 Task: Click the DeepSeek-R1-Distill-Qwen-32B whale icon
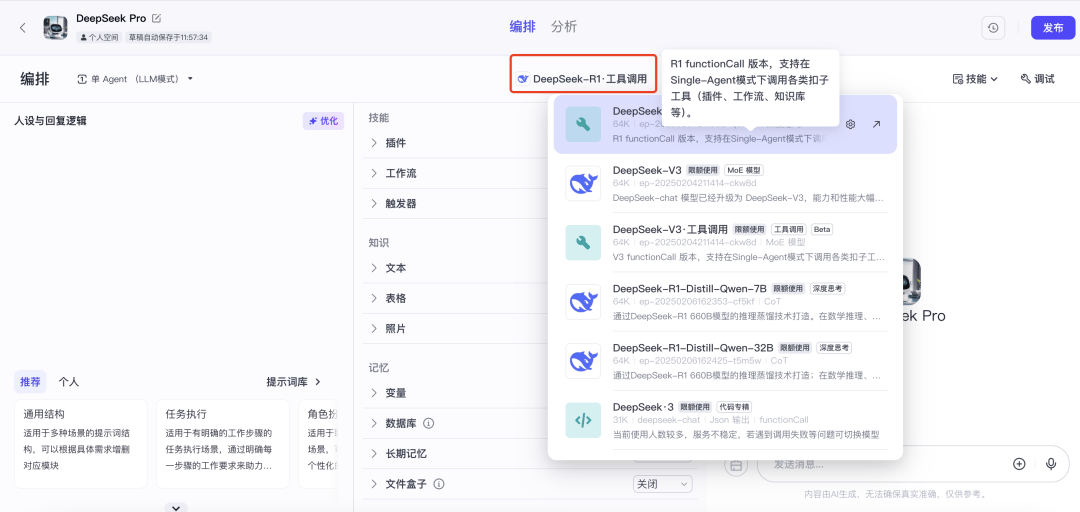point(583,360)
